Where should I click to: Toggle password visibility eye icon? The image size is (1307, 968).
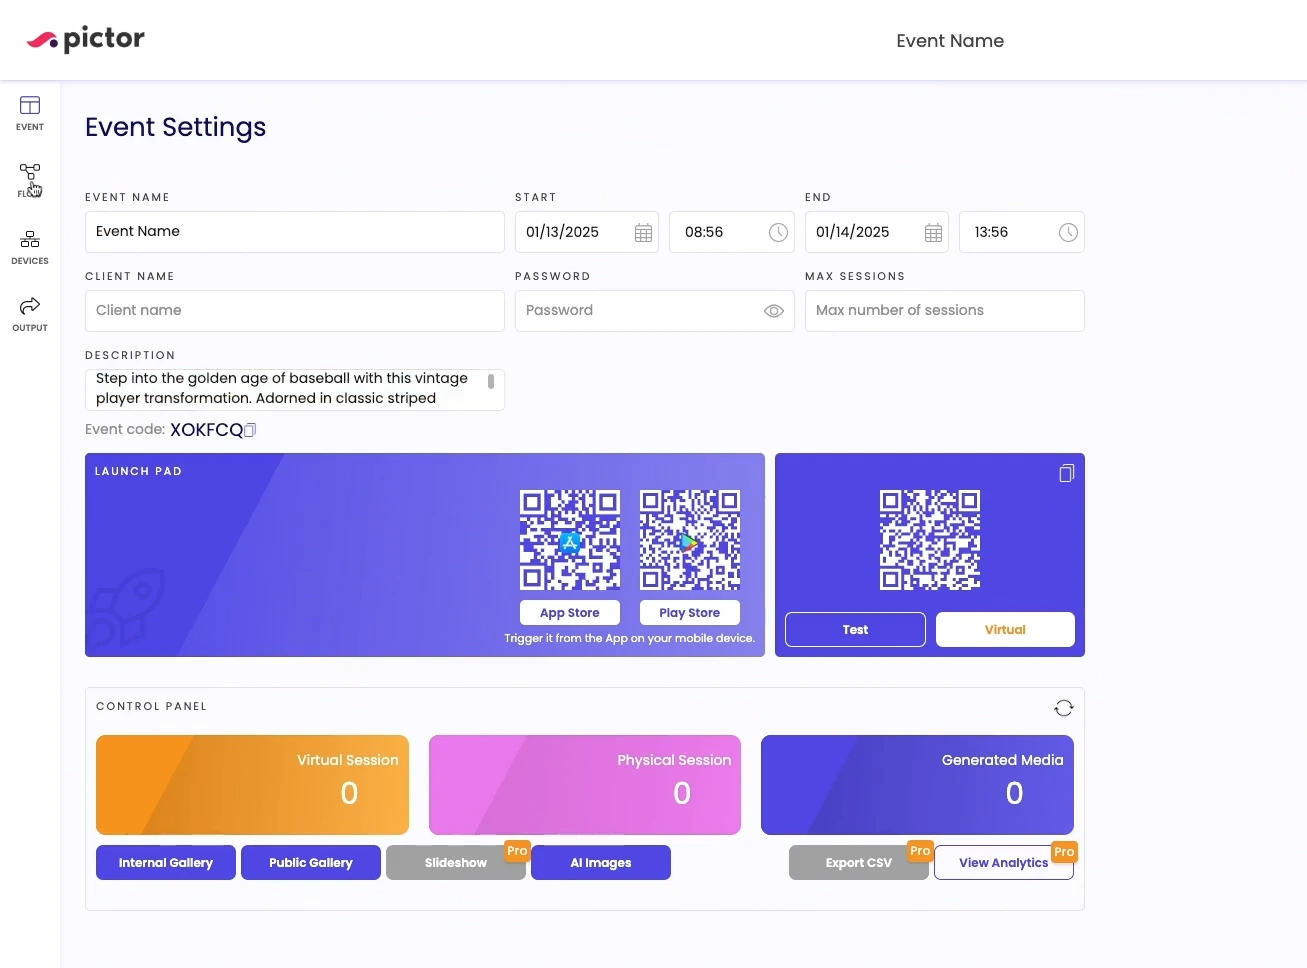(773, 311)
